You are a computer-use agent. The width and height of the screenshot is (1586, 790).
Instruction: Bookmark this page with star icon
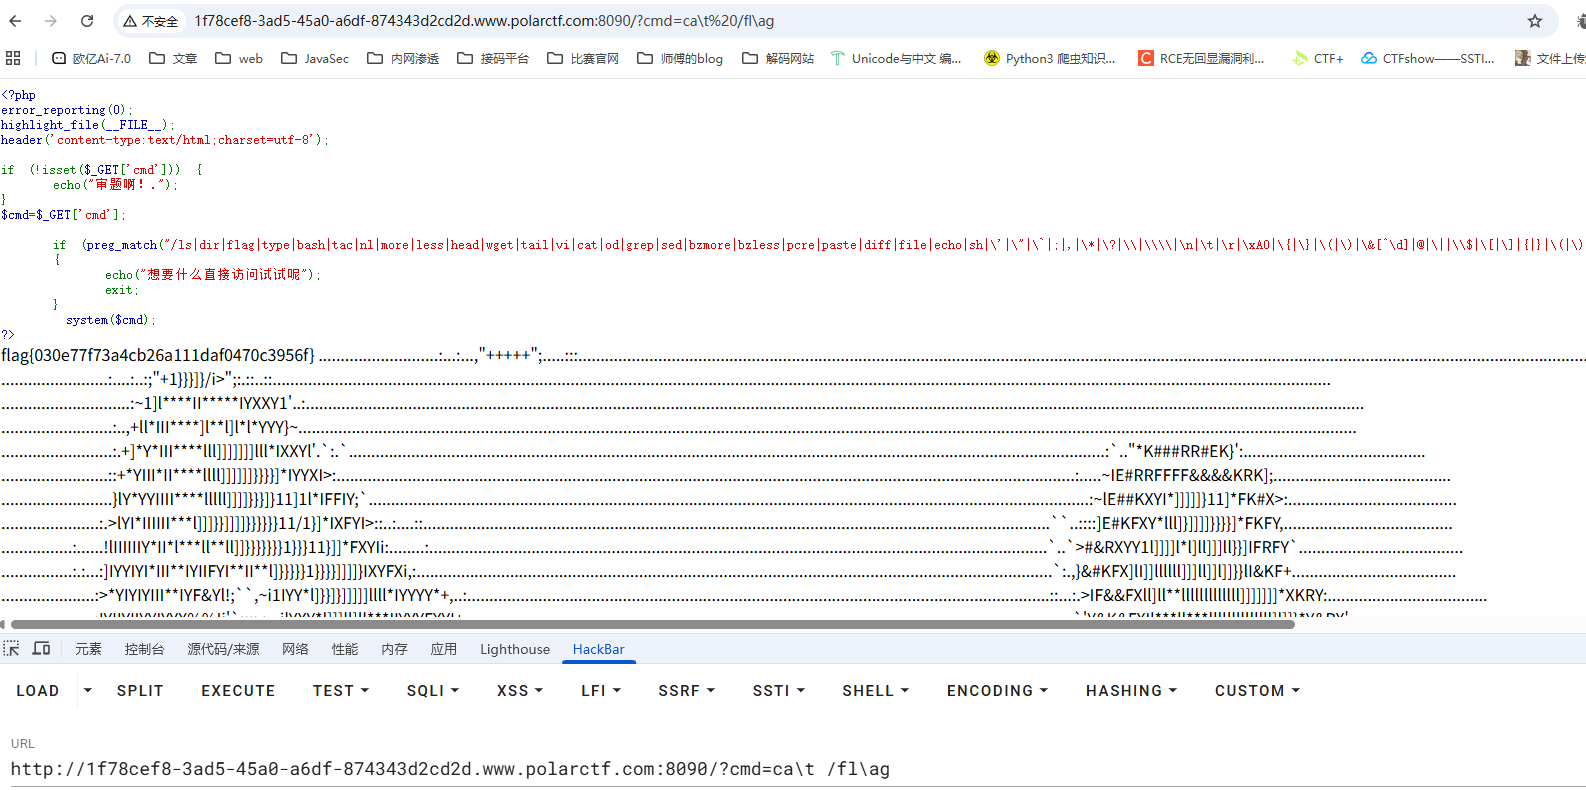pos(1534,21)
